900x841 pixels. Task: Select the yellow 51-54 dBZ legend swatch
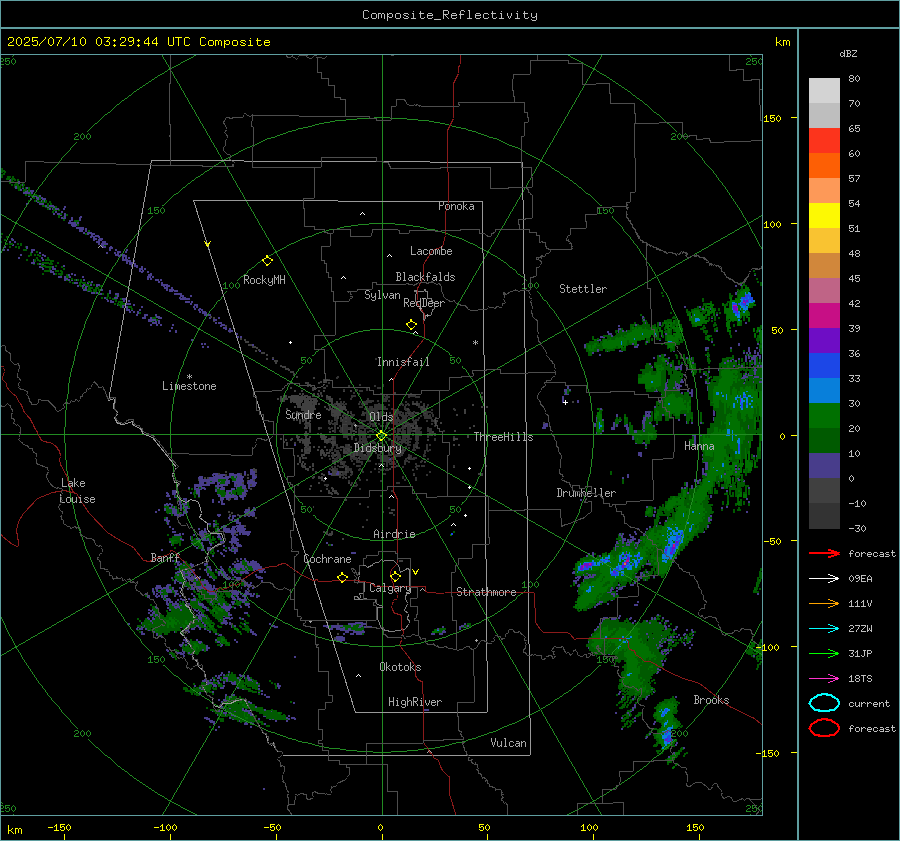824,216
